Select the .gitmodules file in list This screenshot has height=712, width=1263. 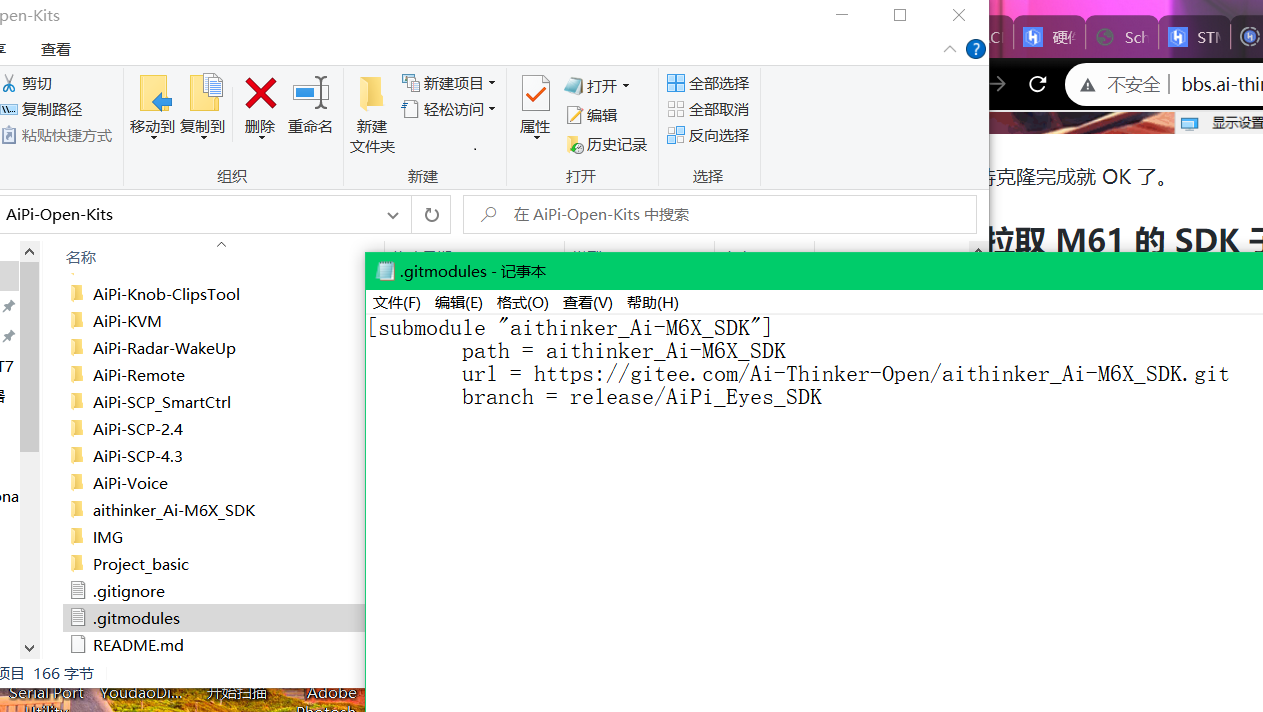point(214,618)
